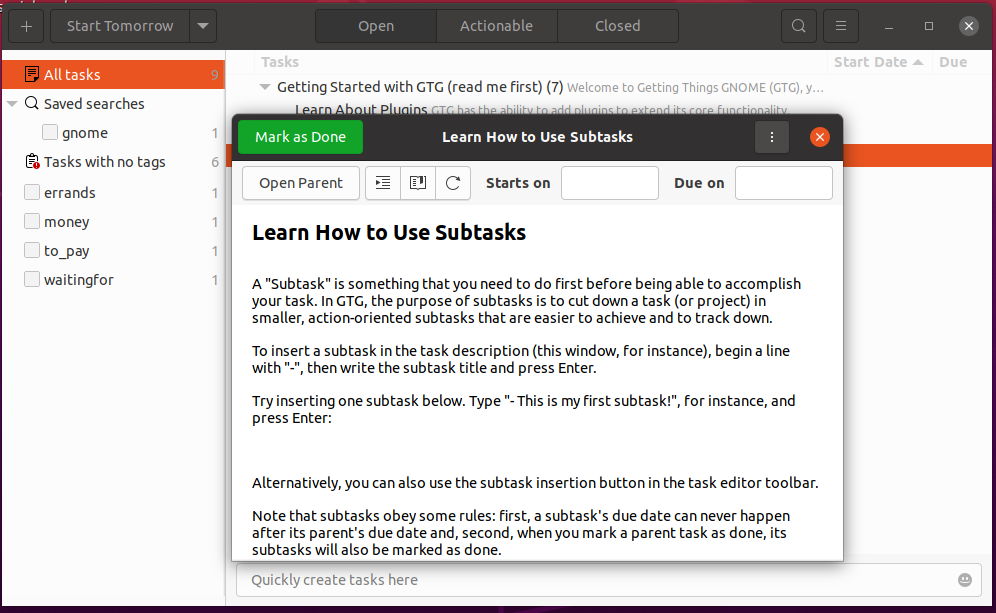Switch to the Actionable tab

click(496, 26)
